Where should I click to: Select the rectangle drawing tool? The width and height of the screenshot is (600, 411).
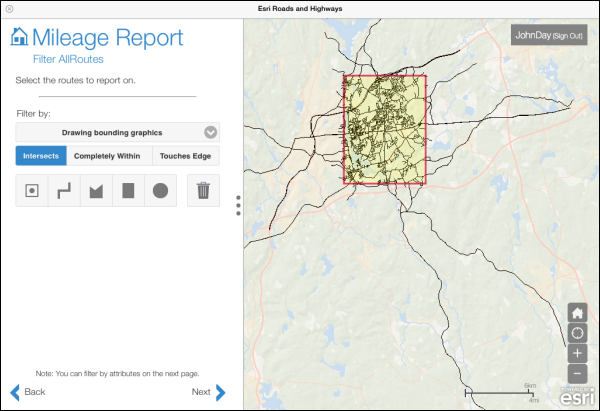(x=128, y=190)
